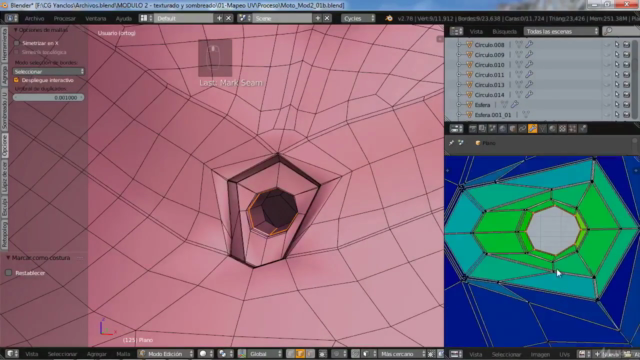This screenshot has width=640, height=360.
Task: Select Círculo.009 in the outliner
Action: [489, 55]
